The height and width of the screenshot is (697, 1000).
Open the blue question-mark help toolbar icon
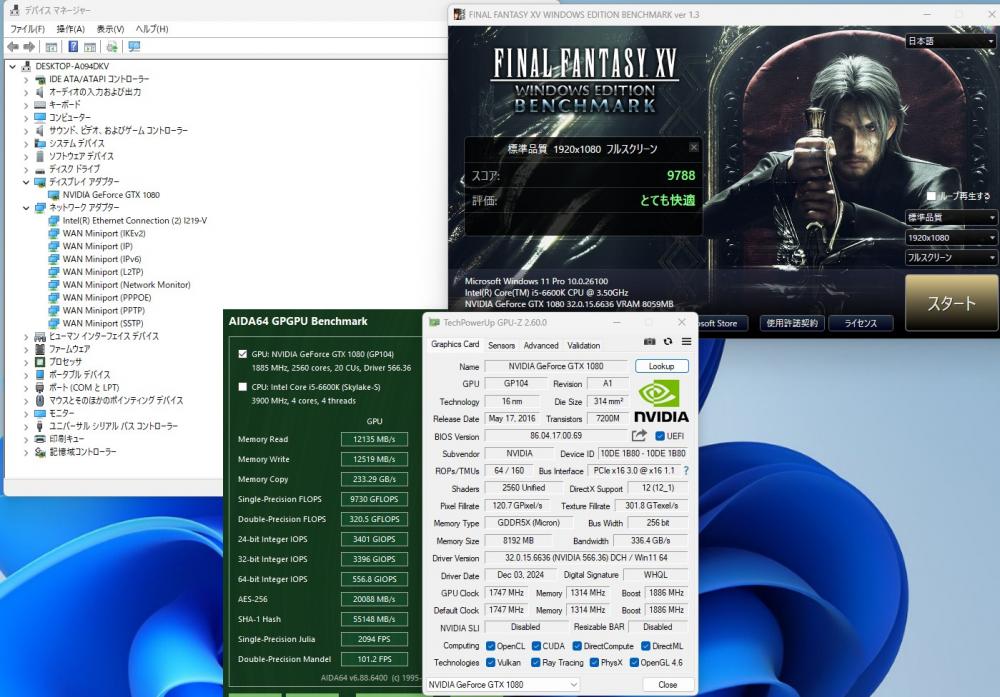click(73, 47)
